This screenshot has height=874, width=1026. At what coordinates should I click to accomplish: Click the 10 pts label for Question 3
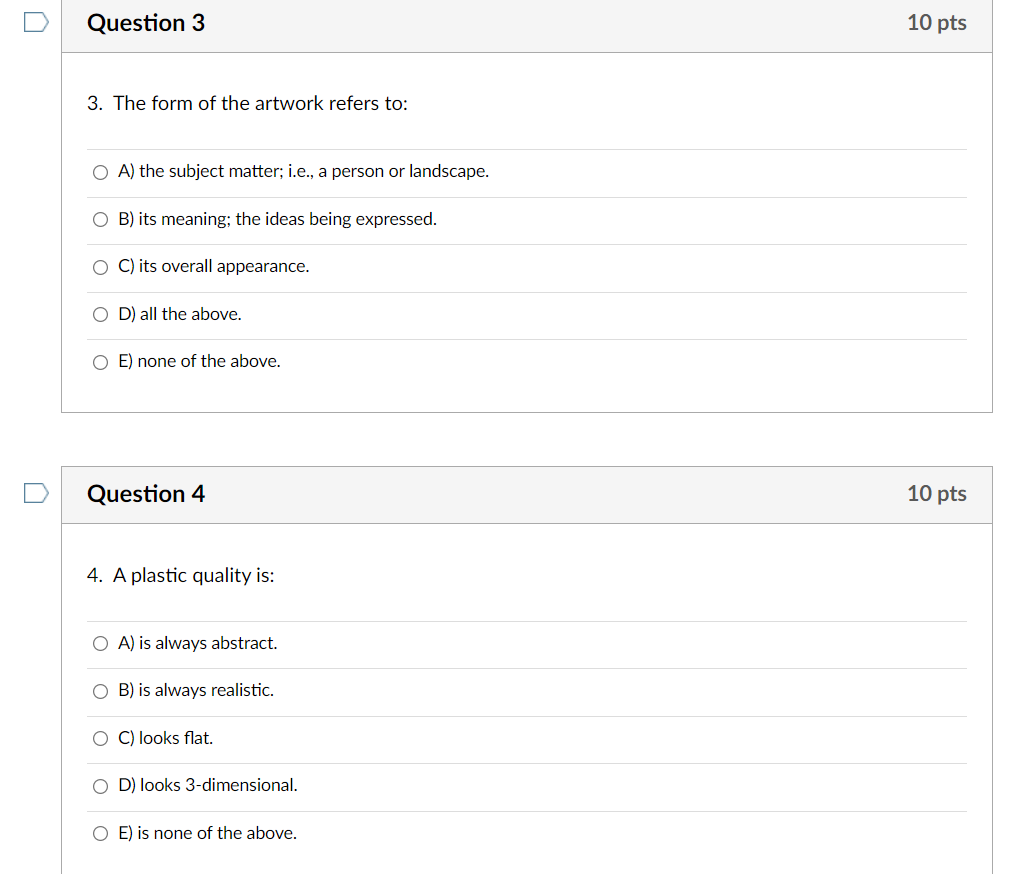point(937,22)
